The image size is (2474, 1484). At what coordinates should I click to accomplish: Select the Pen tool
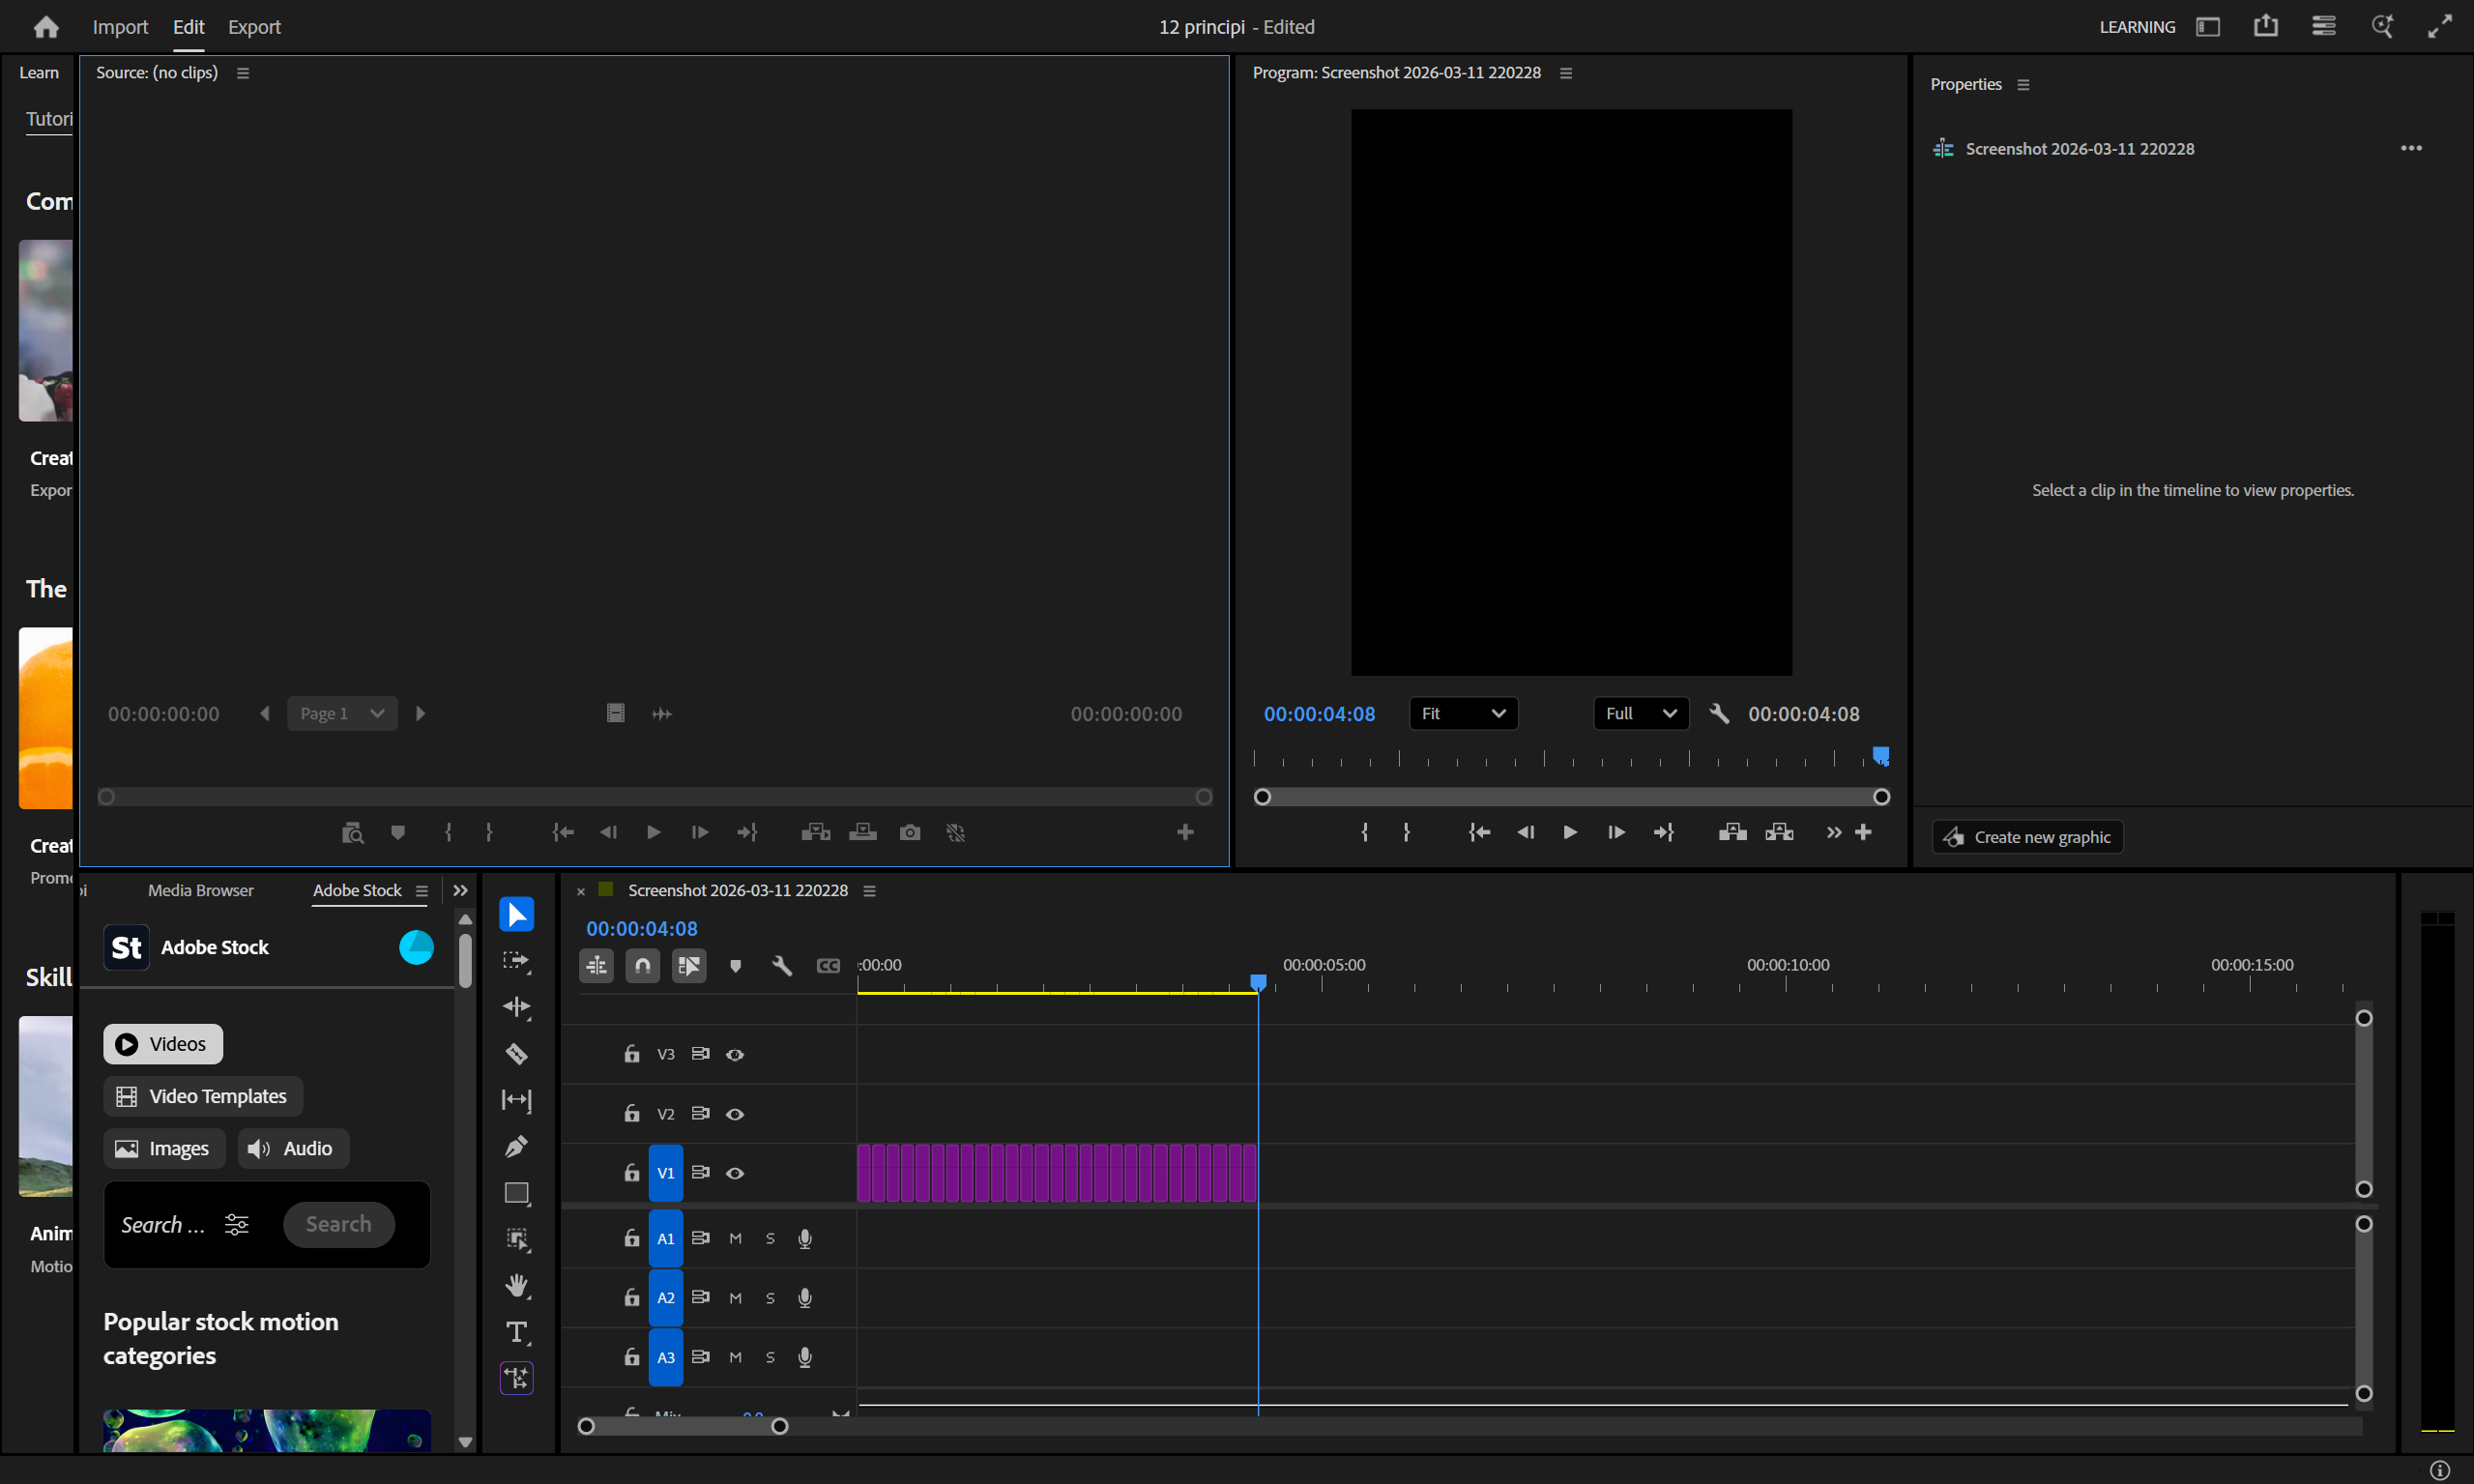pos(516,1146)
